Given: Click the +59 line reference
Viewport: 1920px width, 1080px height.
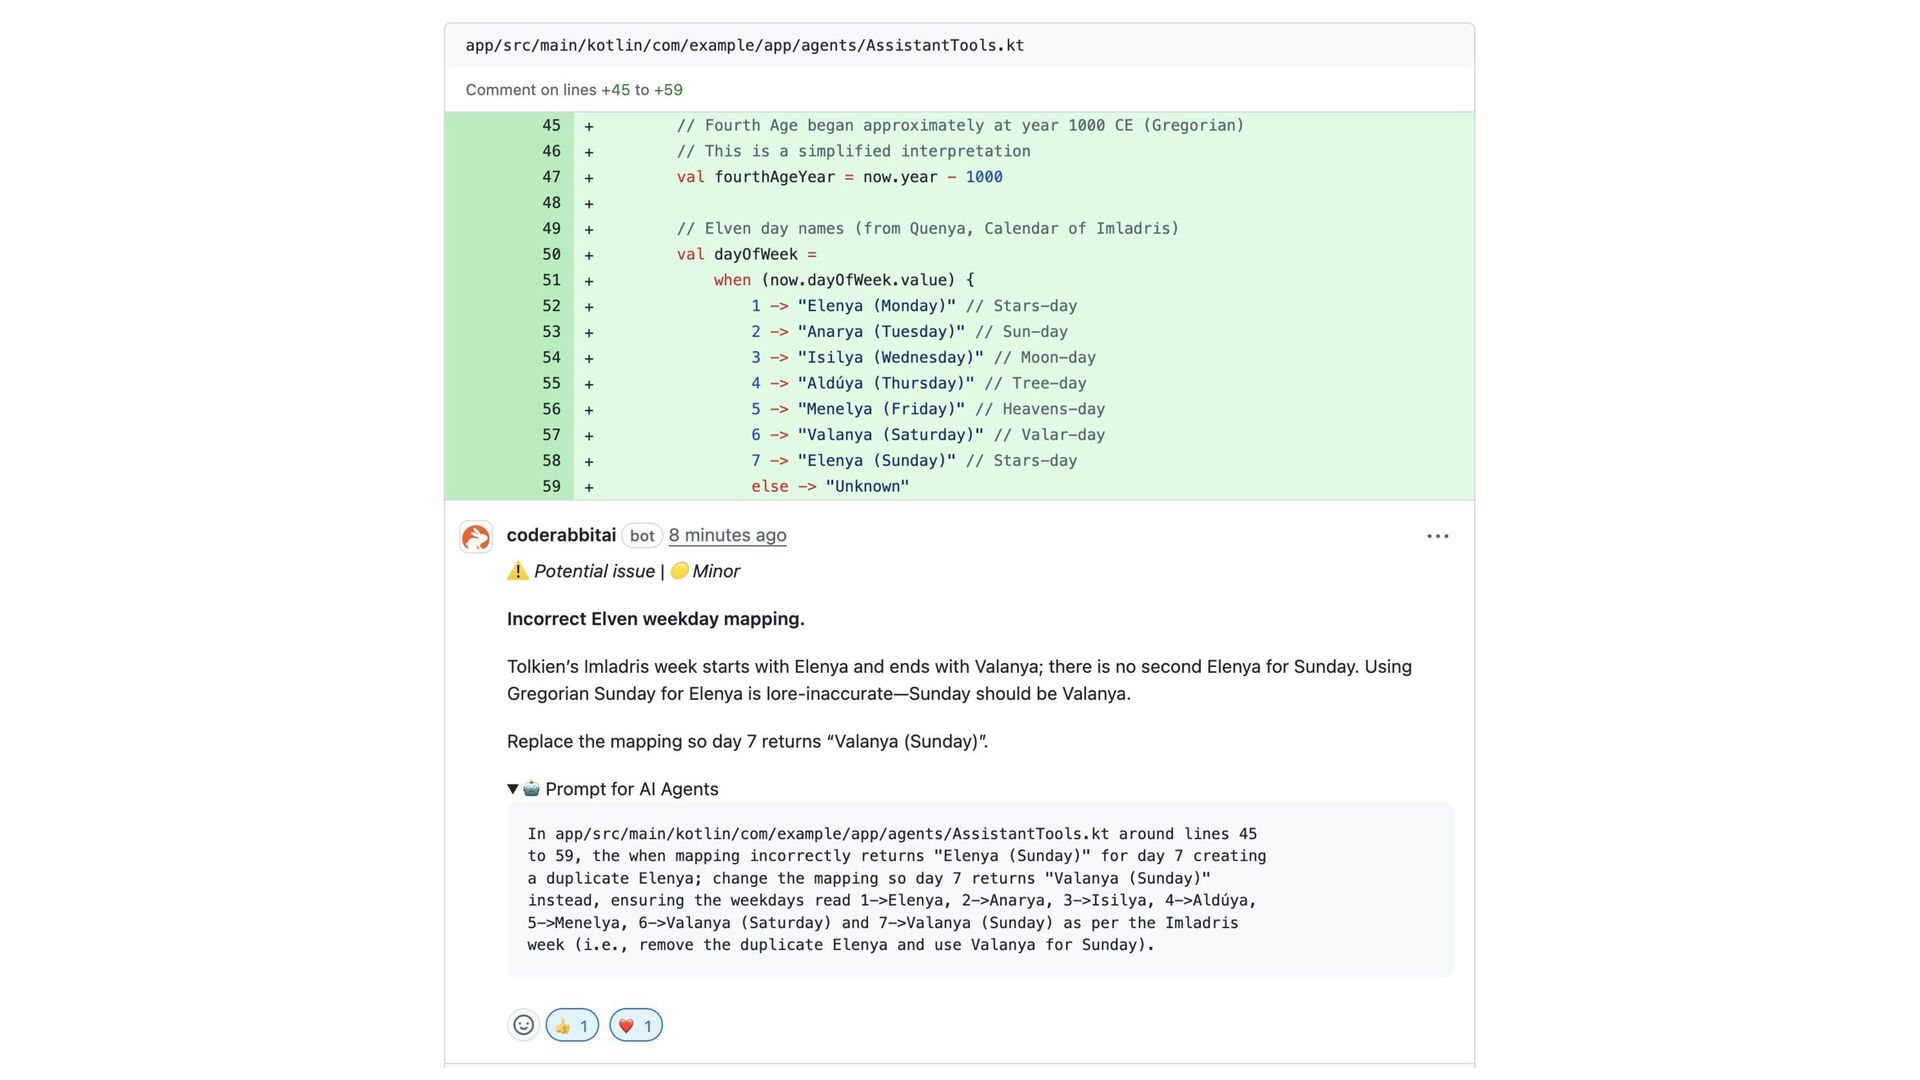Looking at the screenshot, I should point(668,90).
